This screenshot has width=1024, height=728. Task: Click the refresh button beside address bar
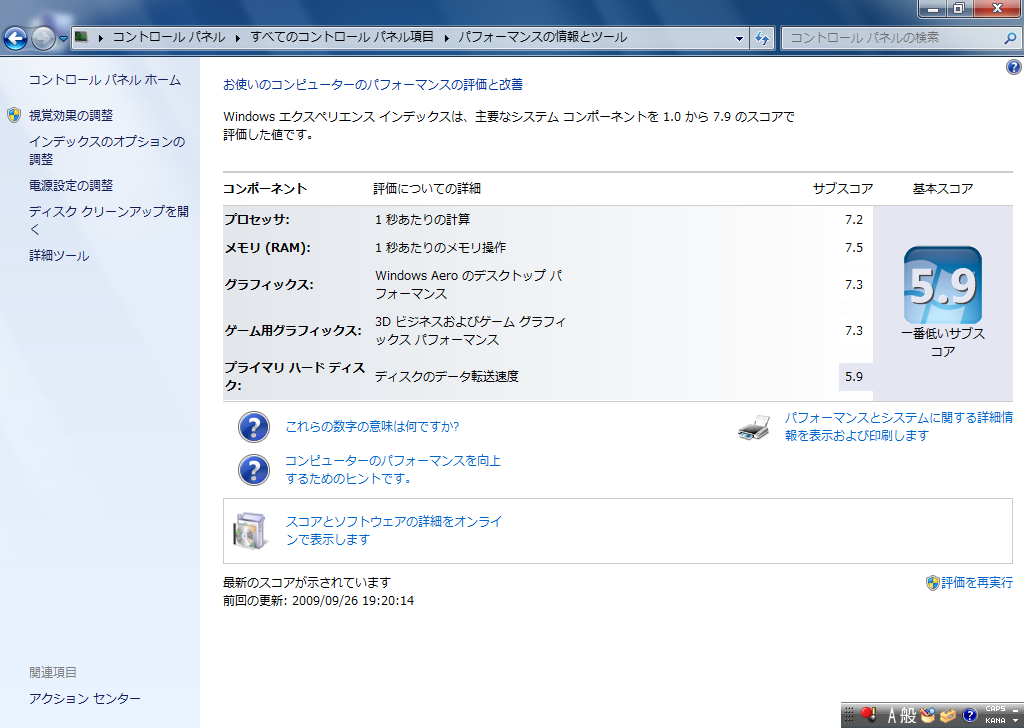click(761, 38)
